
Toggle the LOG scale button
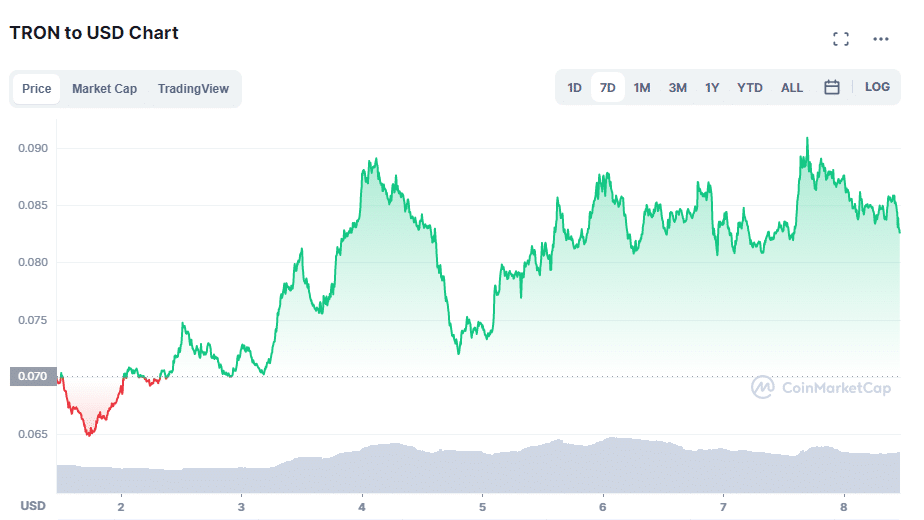point(877,87)
